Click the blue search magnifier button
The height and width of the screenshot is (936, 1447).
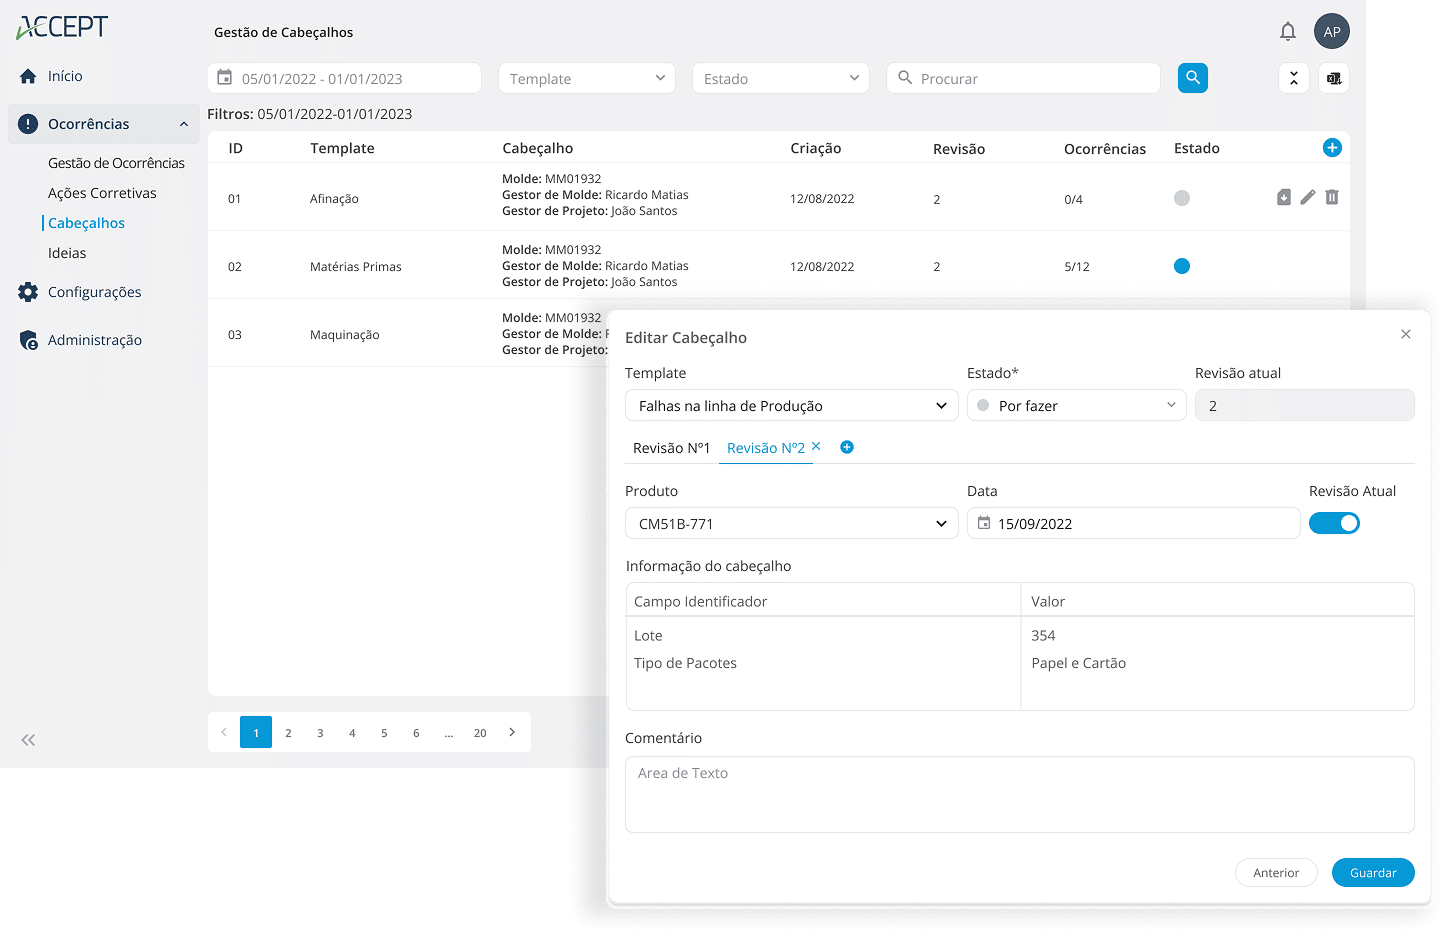coord(1192,78)
